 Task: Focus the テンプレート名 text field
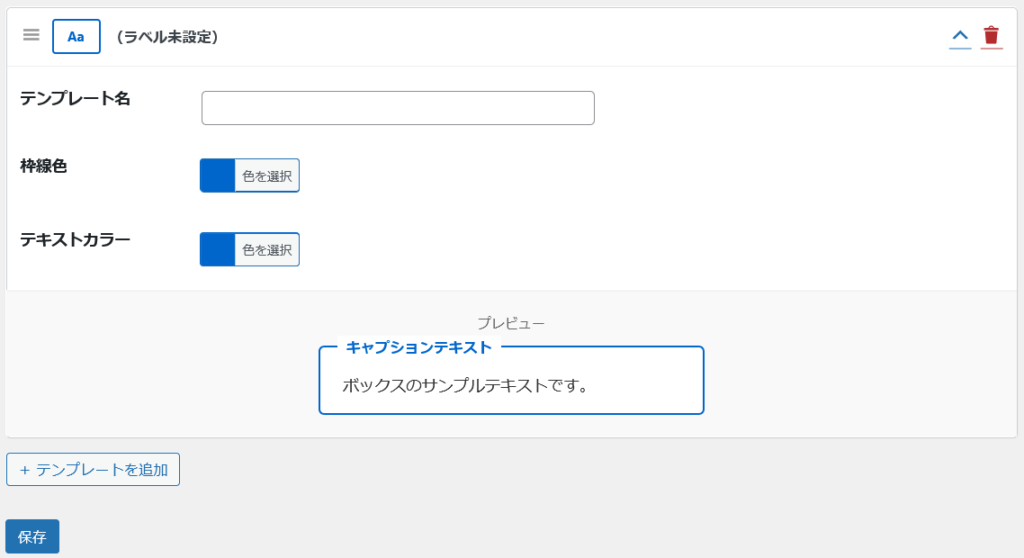click(397, 108)
